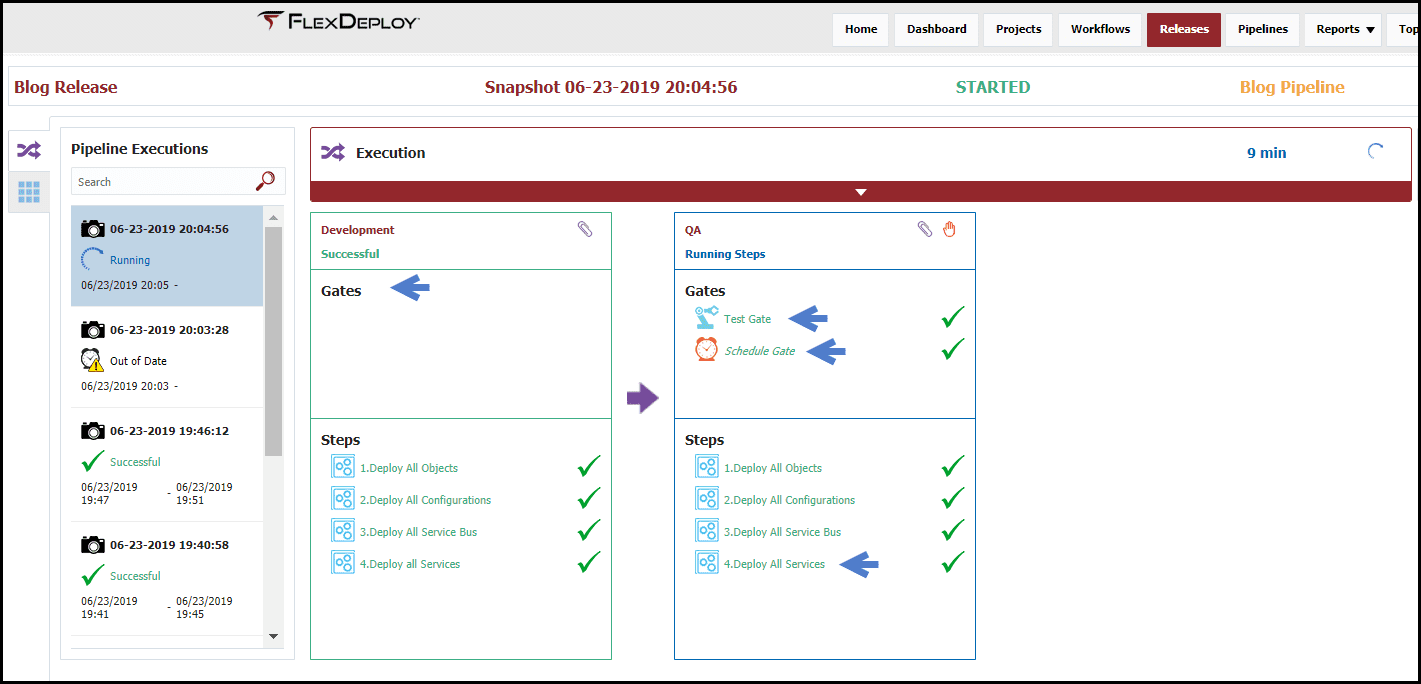1421x684 pixels.
Task: Click step icon for QA Deploy All Services
Action: (x=707, y=563)
